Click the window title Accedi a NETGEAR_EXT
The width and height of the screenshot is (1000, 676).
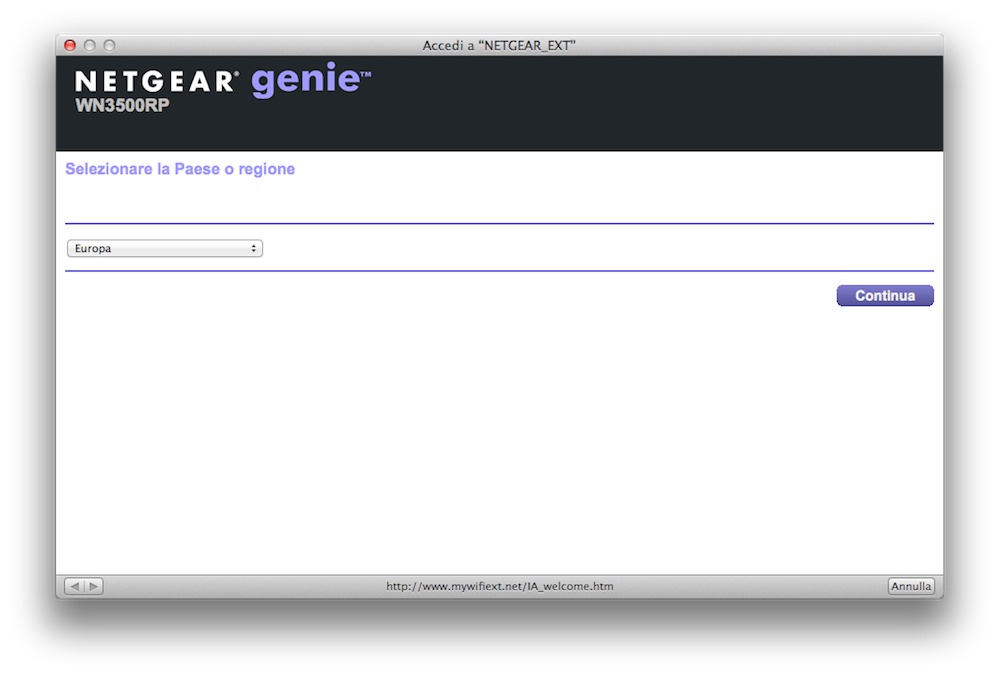pyautogui.click(x=499, y=45)
